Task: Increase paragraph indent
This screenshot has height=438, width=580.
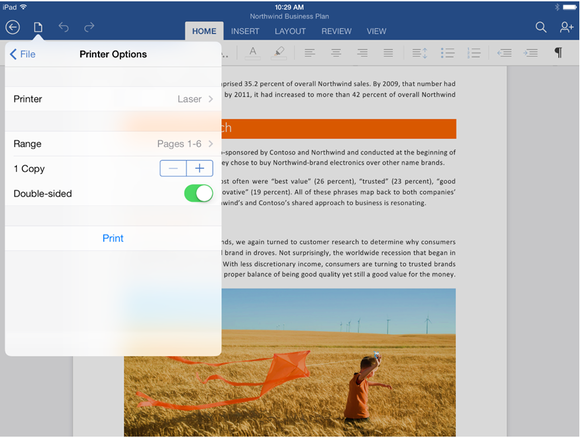Action: (530, 53)
